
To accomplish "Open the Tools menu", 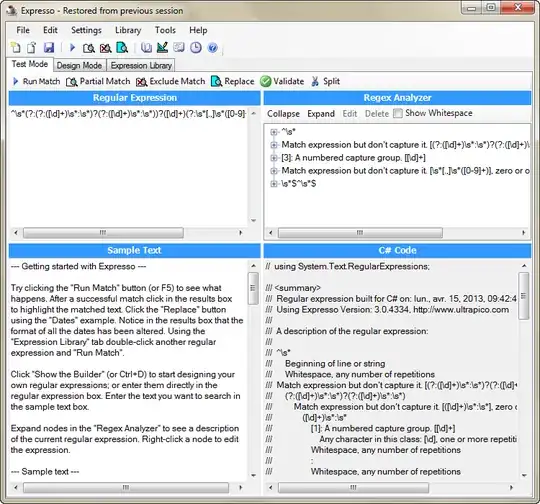I will click(165, 30).
